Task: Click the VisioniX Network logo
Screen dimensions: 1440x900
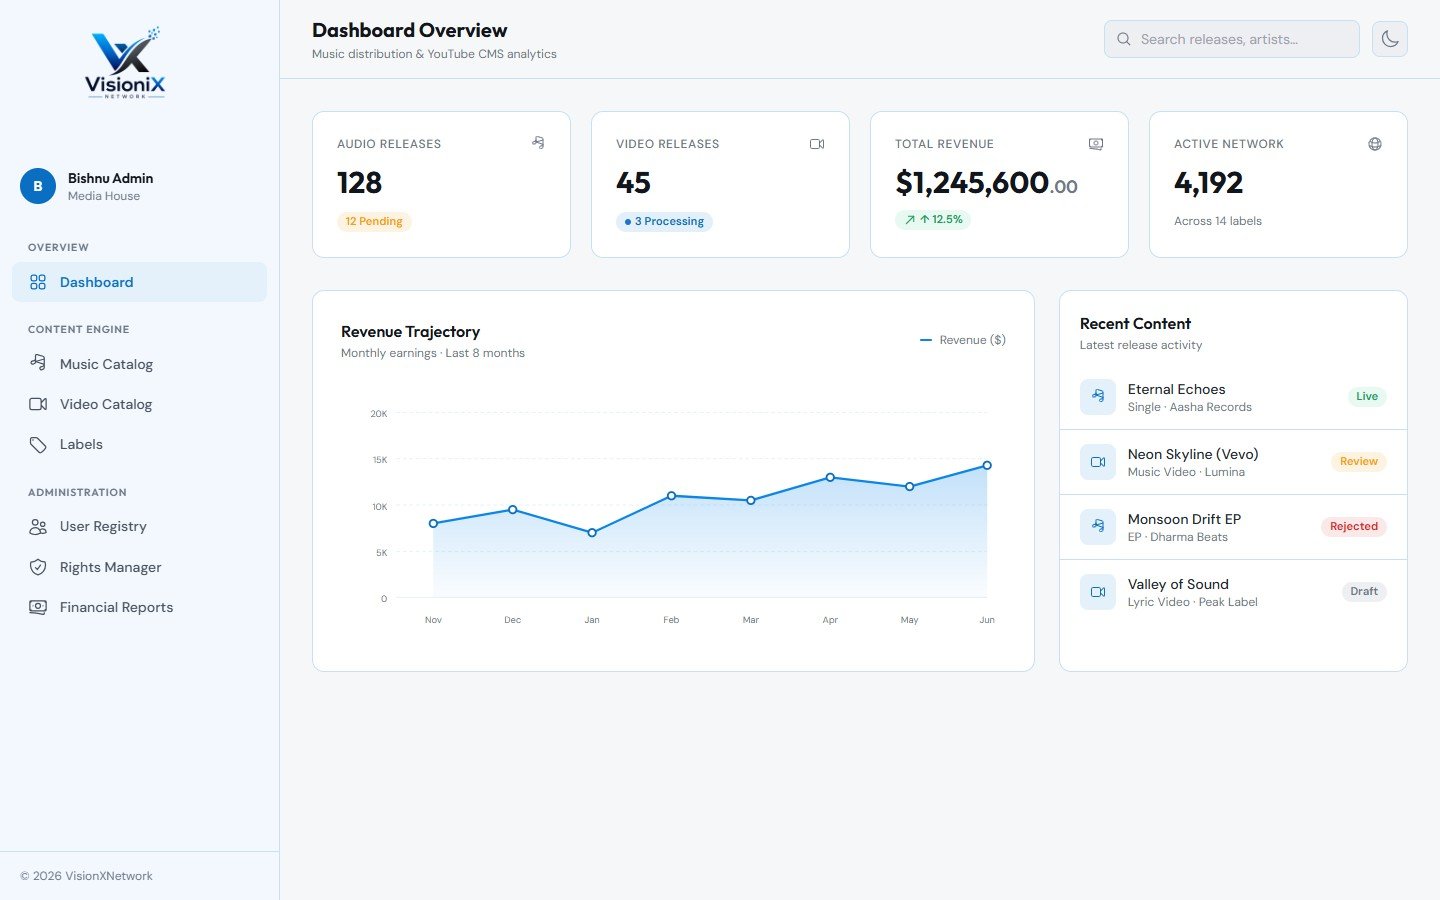Action: click(x=125, y=63)
